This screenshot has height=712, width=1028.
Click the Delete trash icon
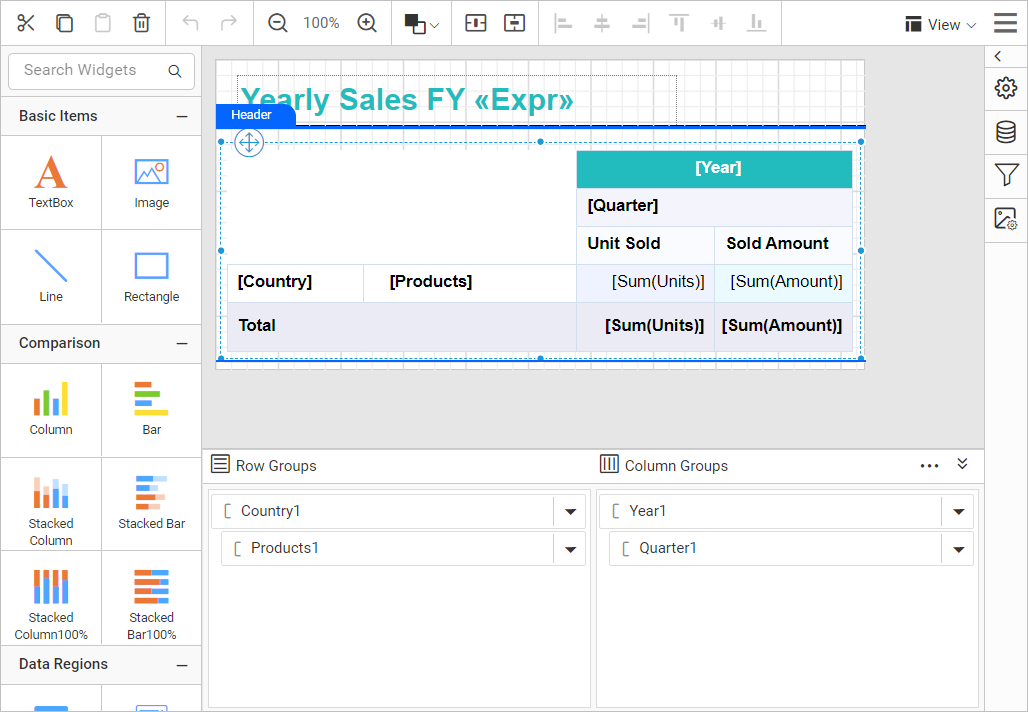142,23
